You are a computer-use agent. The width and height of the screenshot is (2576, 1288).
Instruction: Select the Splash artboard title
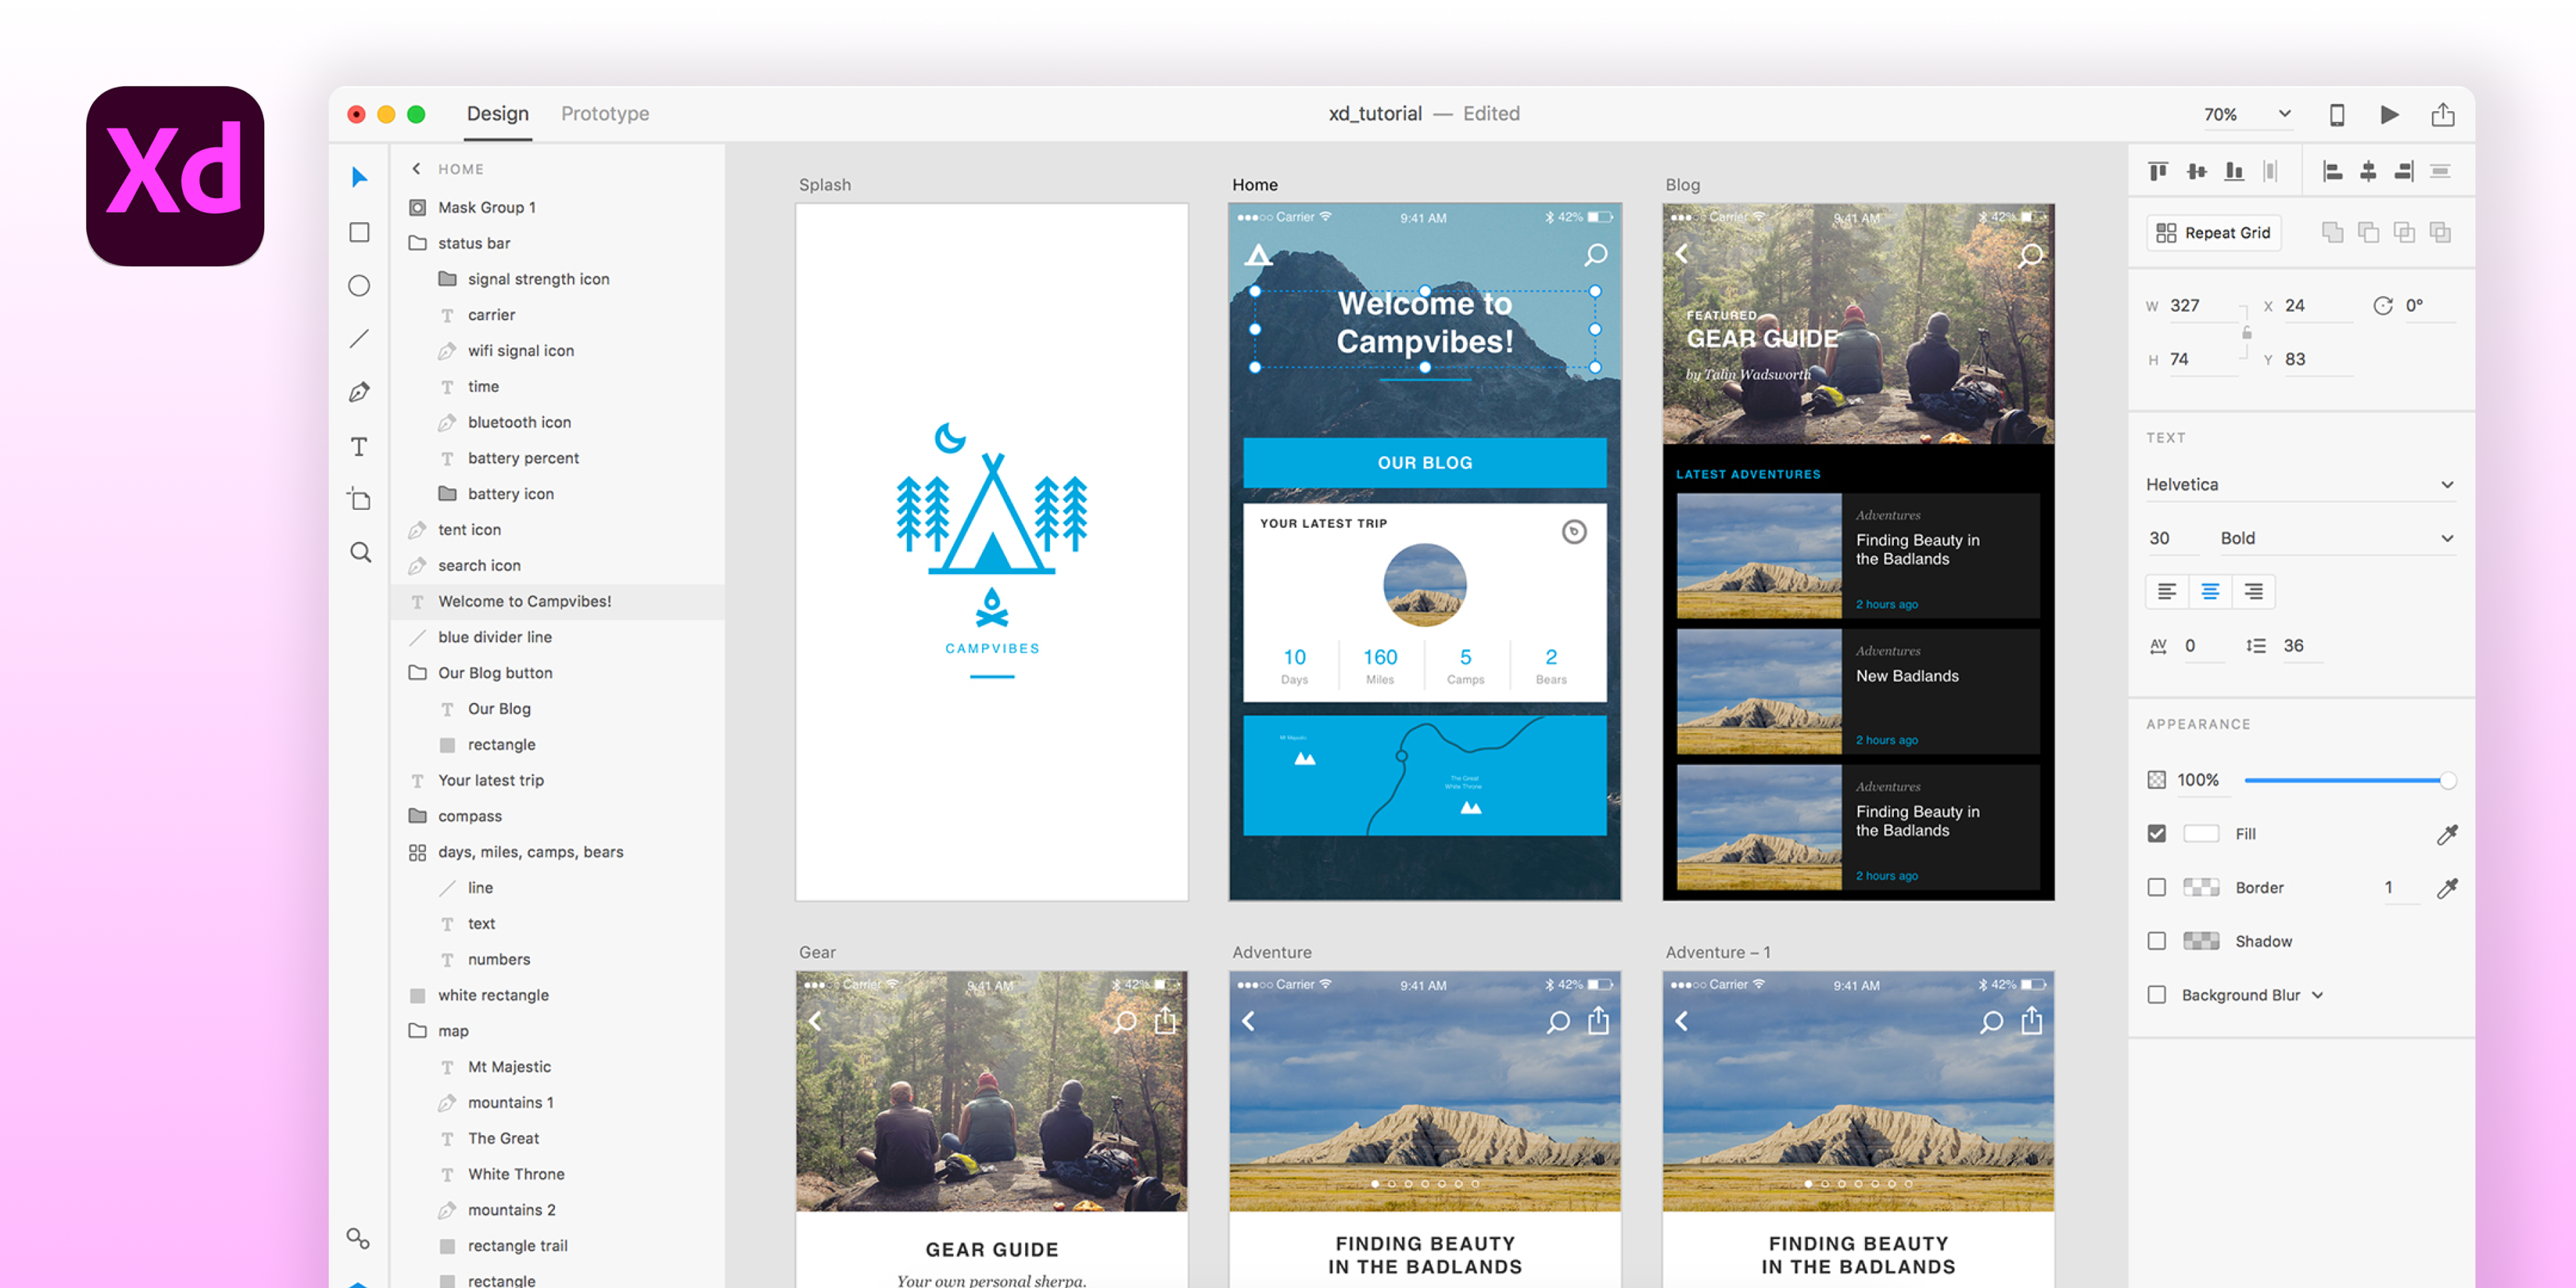pos(825,186)
